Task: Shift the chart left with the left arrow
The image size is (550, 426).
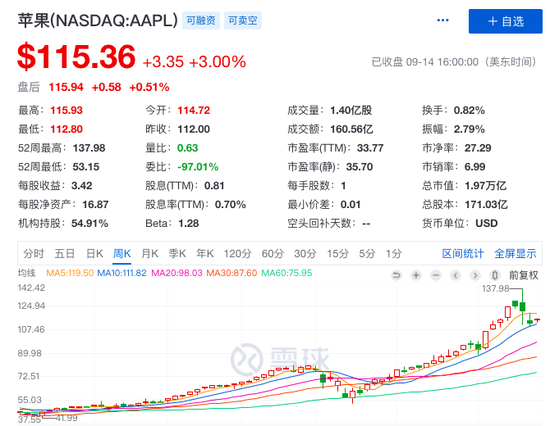Action: (x=455, y=275)
